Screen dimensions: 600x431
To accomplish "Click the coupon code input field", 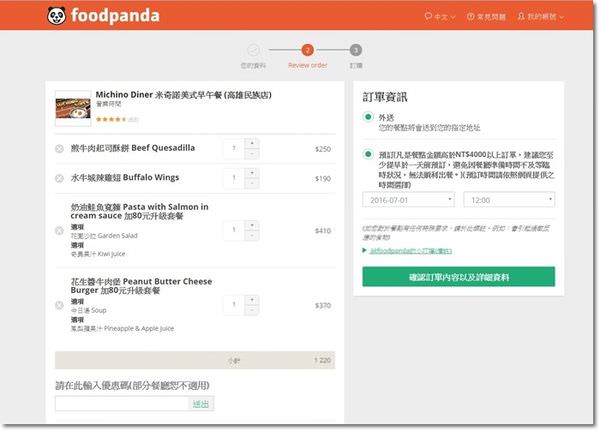I will 122,404.
